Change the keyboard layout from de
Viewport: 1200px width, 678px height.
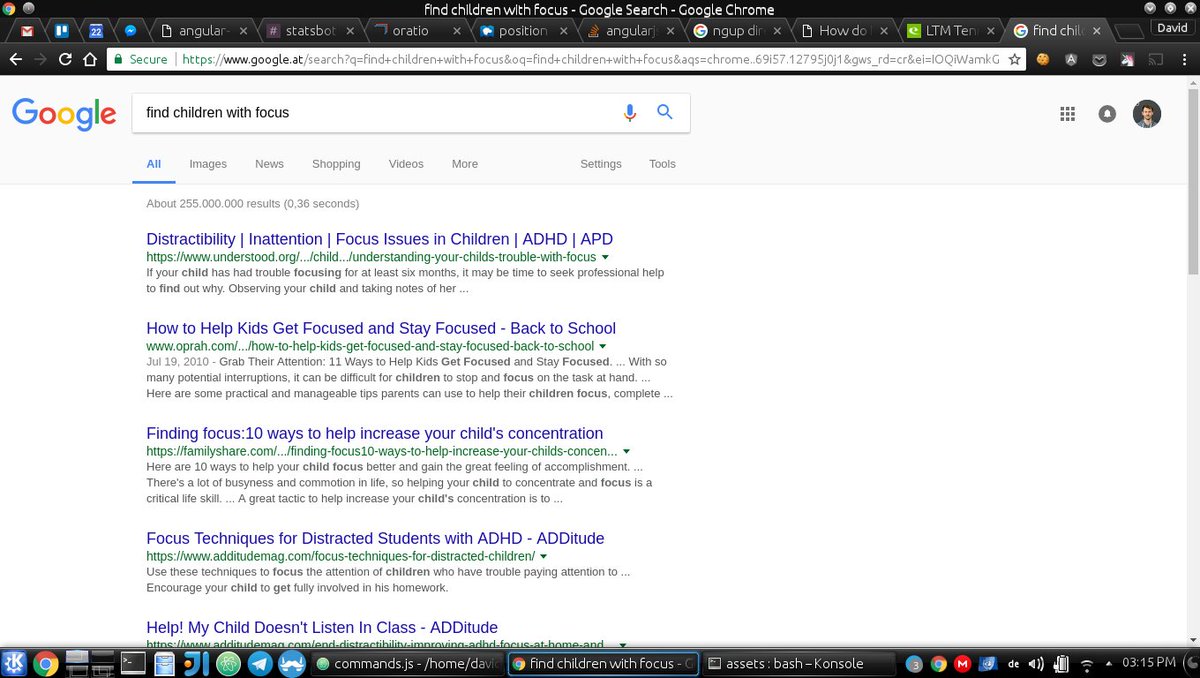click(1013, 663)
